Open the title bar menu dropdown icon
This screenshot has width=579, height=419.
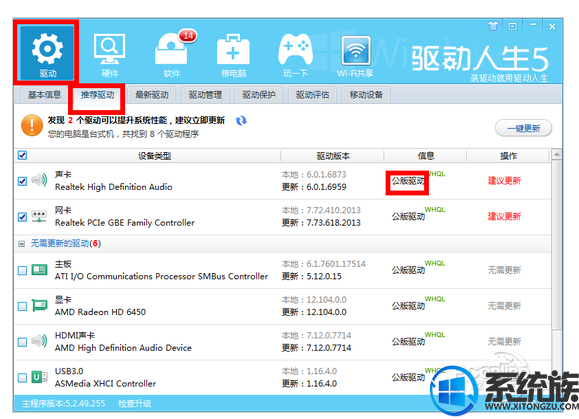pos(513,26)
